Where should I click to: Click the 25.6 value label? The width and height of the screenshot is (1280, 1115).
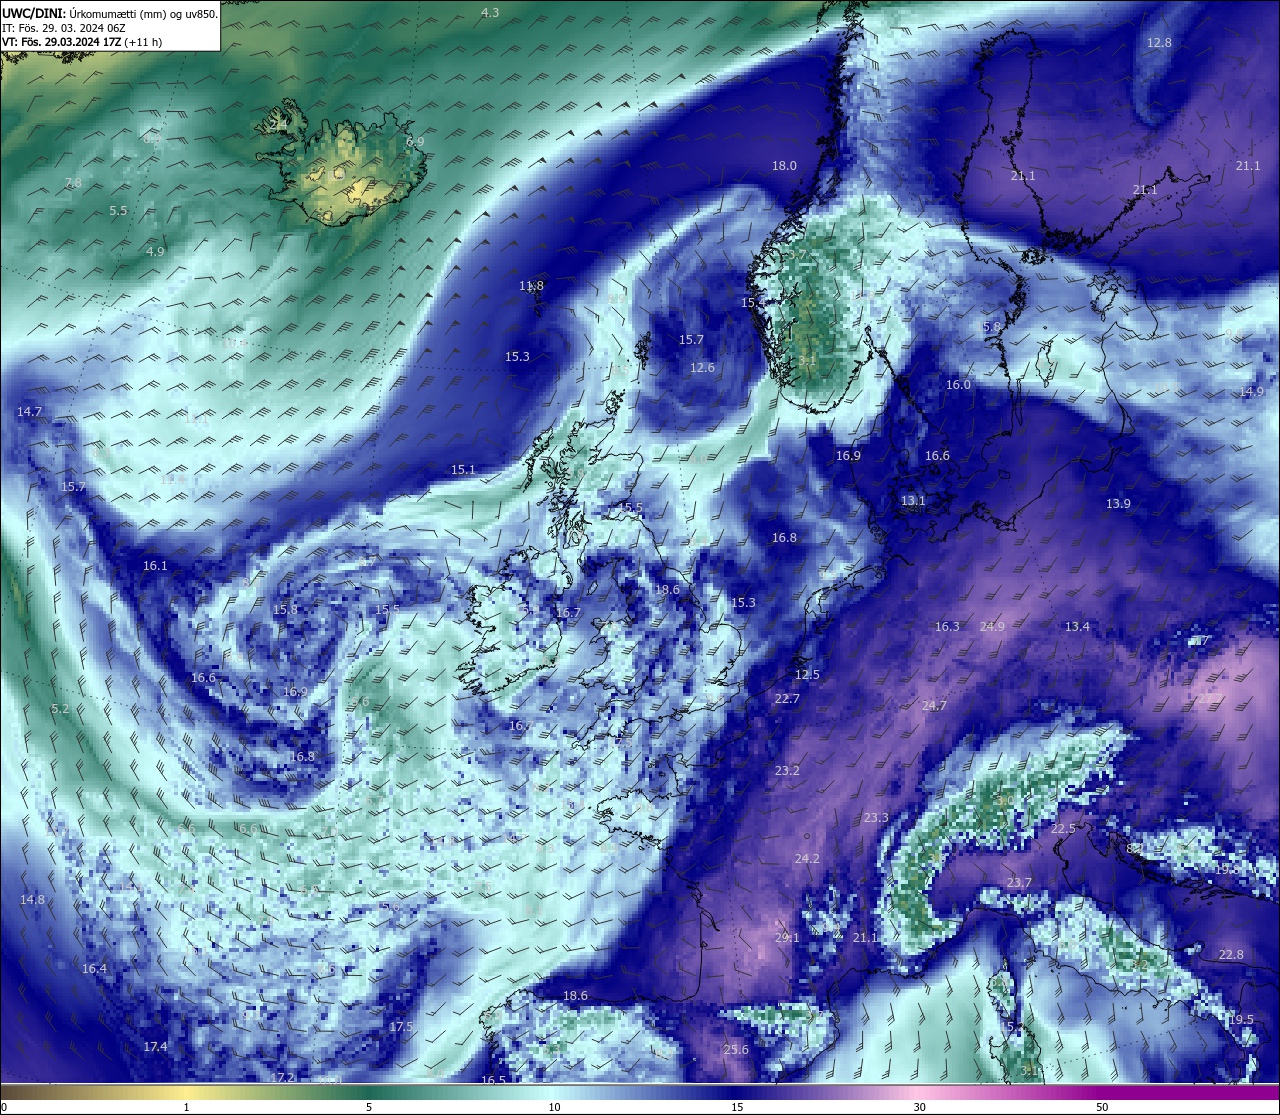coord(736,1050)
